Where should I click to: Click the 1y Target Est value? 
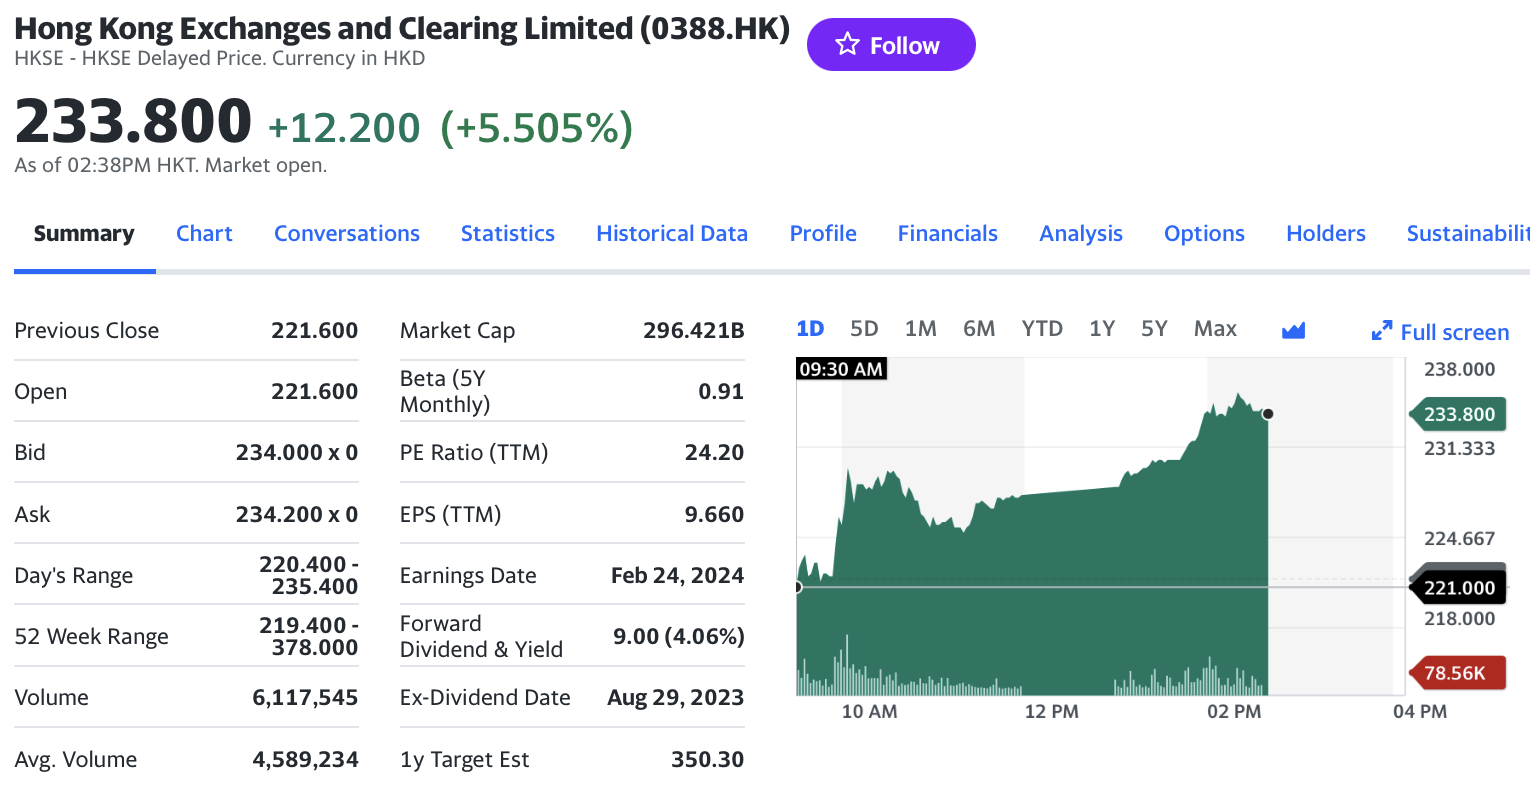pyautogui.click(x=707, y=759)
